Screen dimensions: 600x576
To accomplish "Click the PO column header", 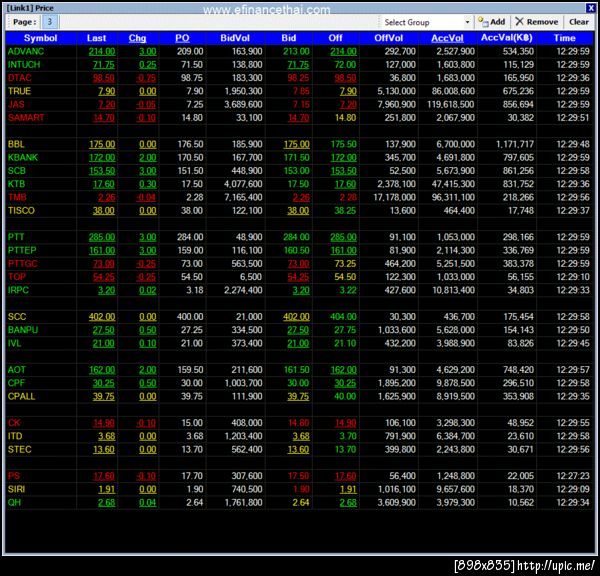I will click(x=182, y=38).
